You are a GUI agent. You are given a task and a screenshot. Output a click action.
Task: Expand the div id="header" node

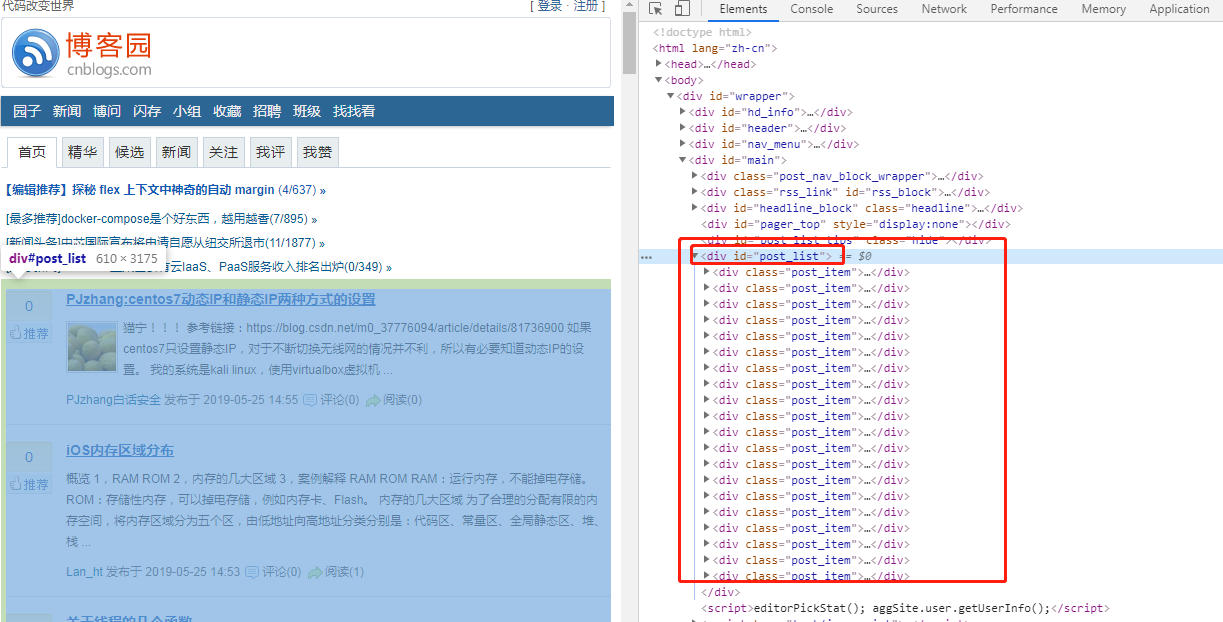(683, 128)
